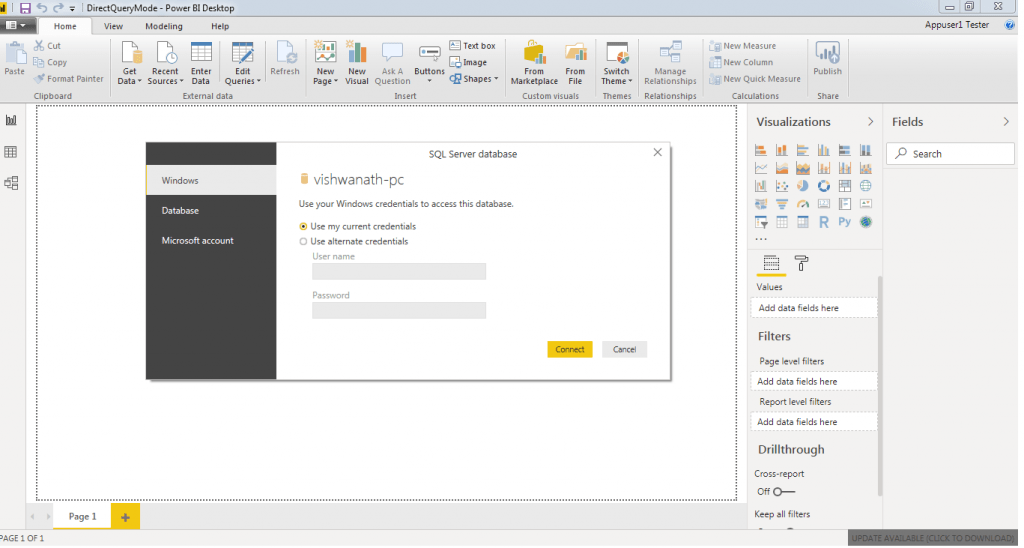
Task: Select the Map globe visual
Action: point(865,186)
